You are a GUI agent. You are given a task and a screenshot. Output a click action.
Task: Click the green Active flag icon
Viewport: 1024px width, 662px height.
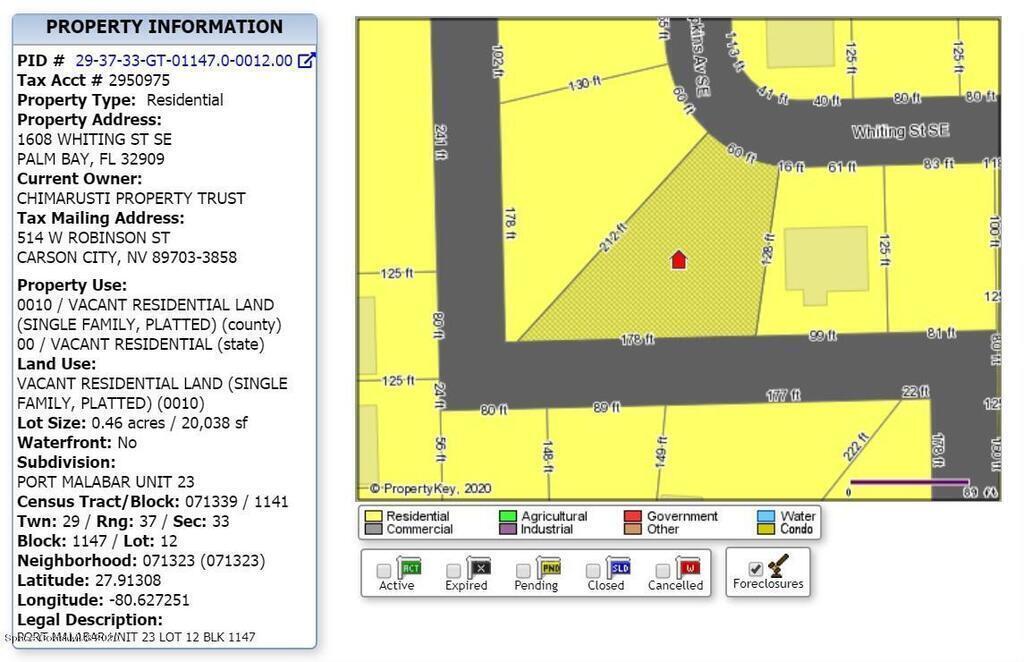[410, 568]
